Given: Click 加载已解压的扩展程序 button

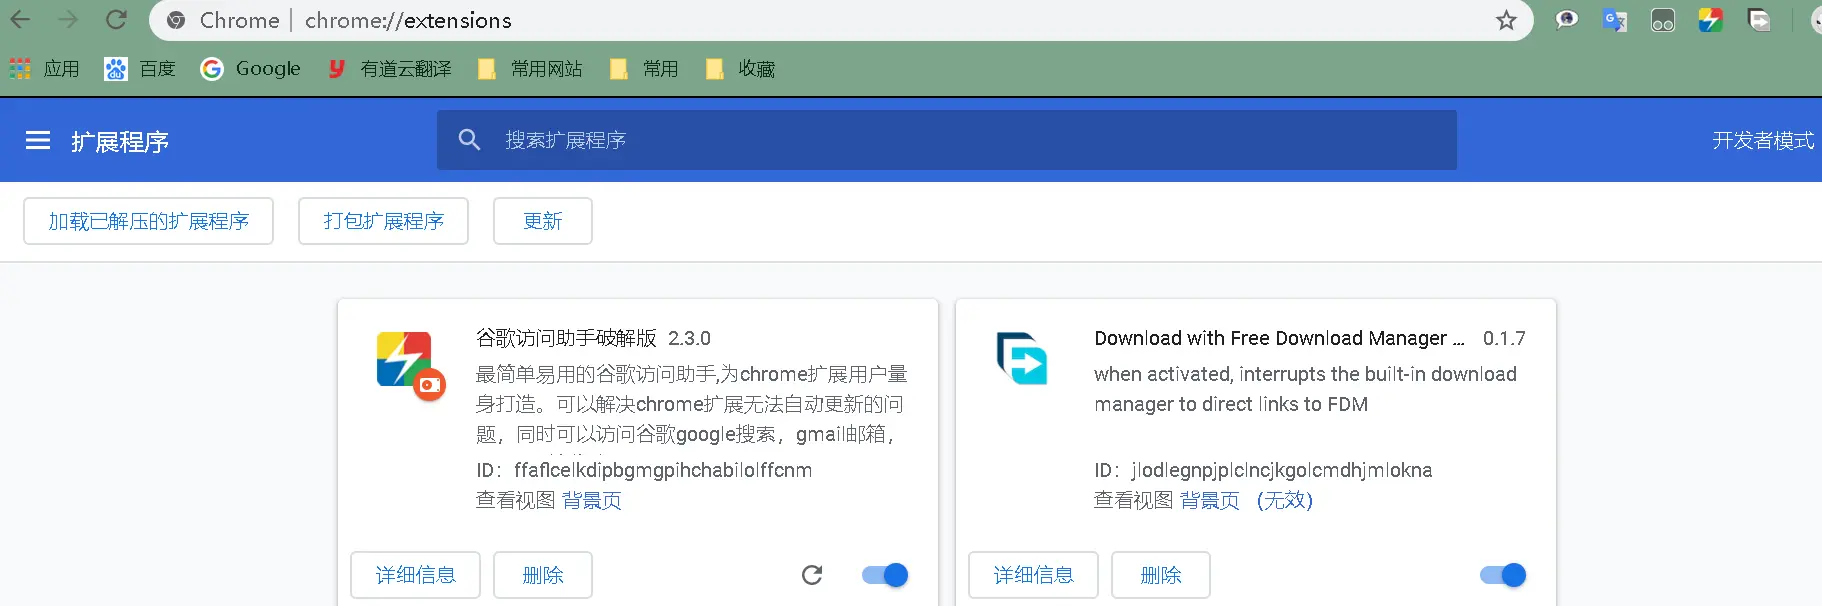Looking at the screenshot, I should [148, 221].
